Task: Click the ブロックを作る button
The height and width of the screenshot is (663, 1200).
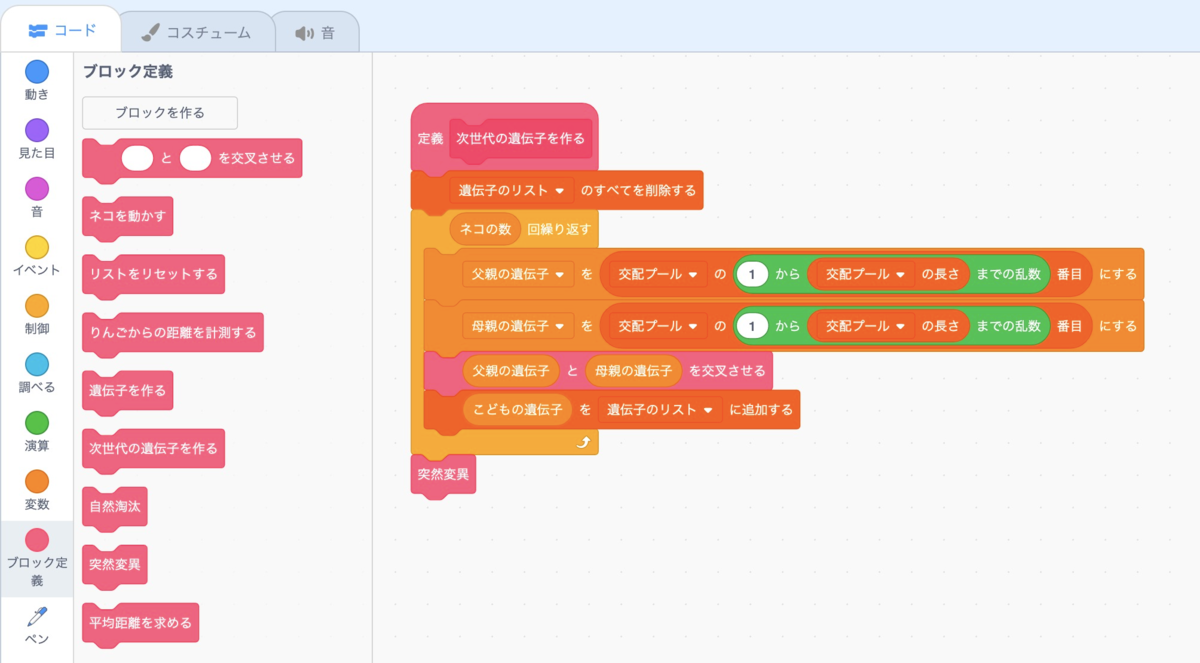Action: [x=160, y=113]
